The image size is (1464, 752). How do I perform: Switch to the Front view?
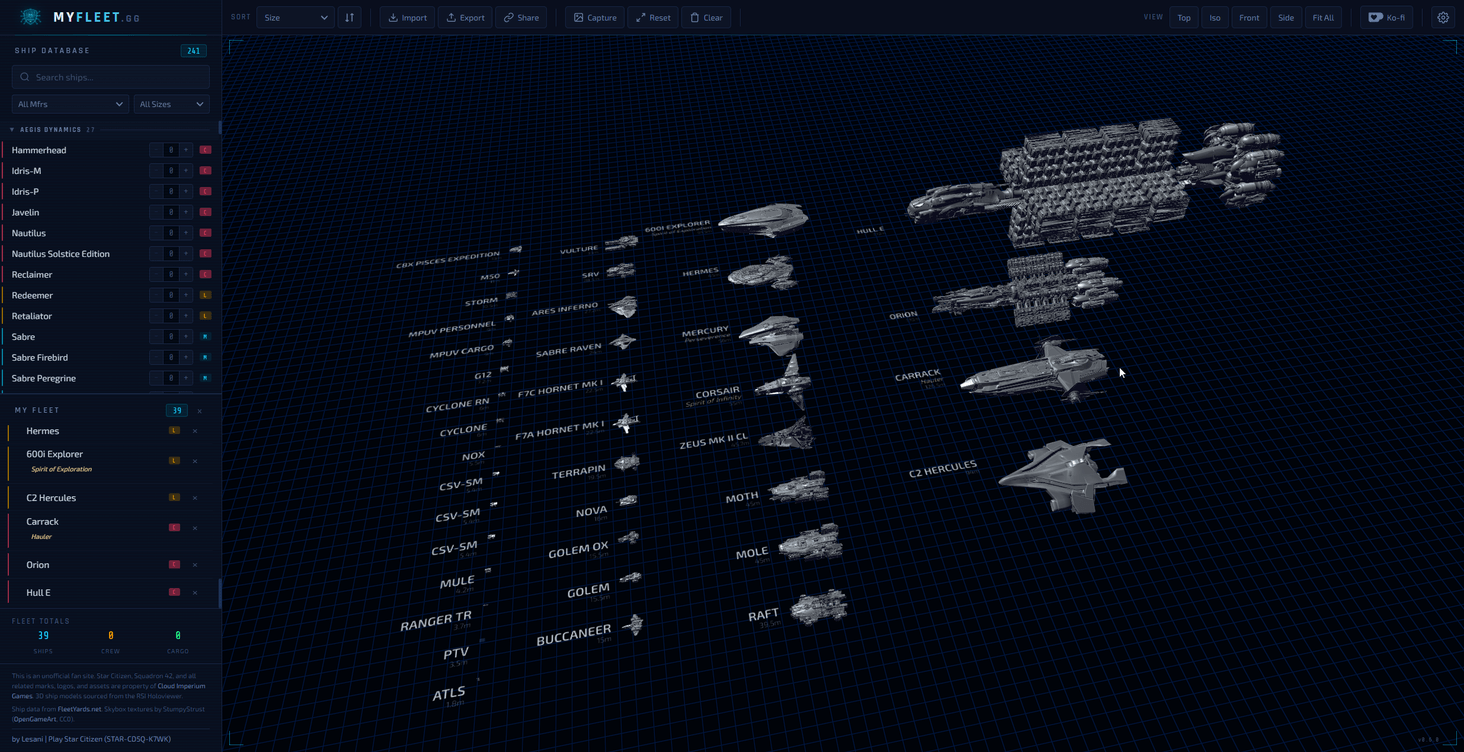[1249, 17]
